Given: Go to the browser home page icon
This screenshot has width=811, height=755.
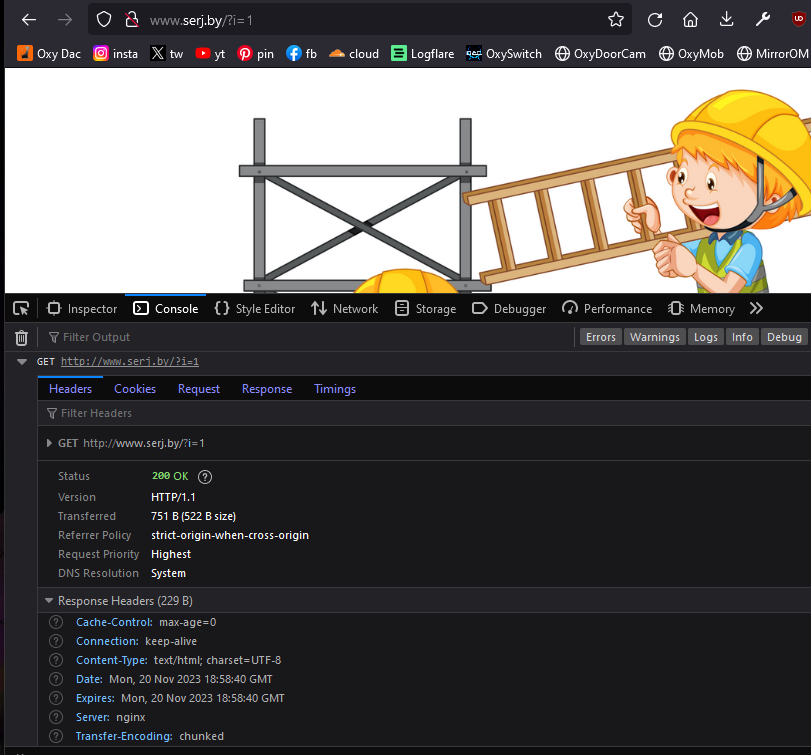Looking at the screenshot, I should coord(690,20).
